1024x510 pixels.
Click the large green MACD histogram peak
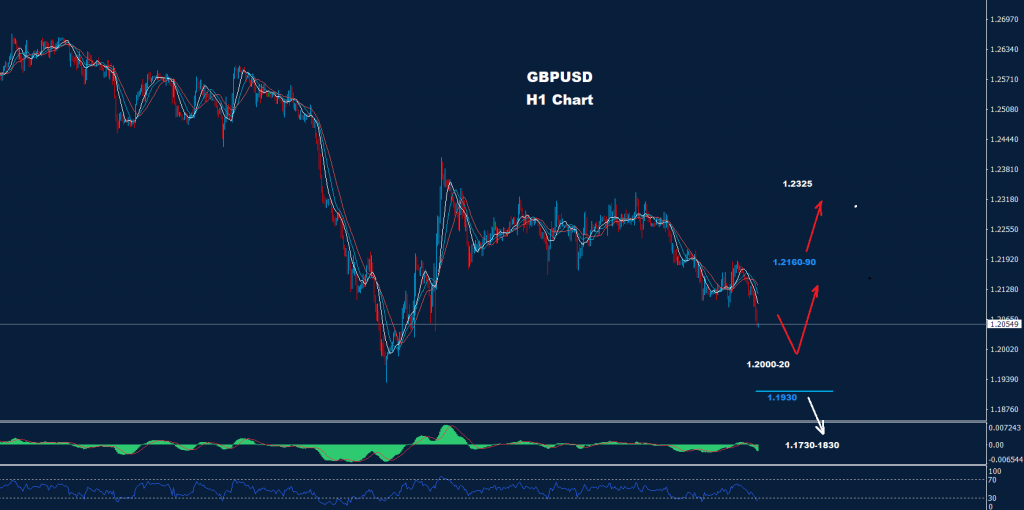click(x=449, y=436)
